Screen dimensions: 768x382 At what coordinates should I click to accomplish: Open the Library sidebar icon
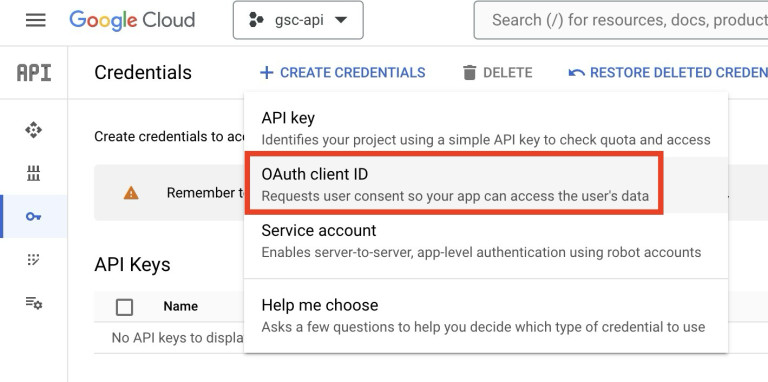coord(33,173)
